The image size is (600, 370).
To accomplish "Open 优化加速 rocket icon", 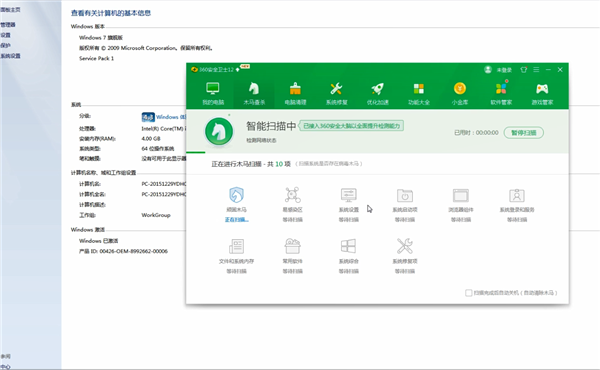I will [x=378, y=93].
